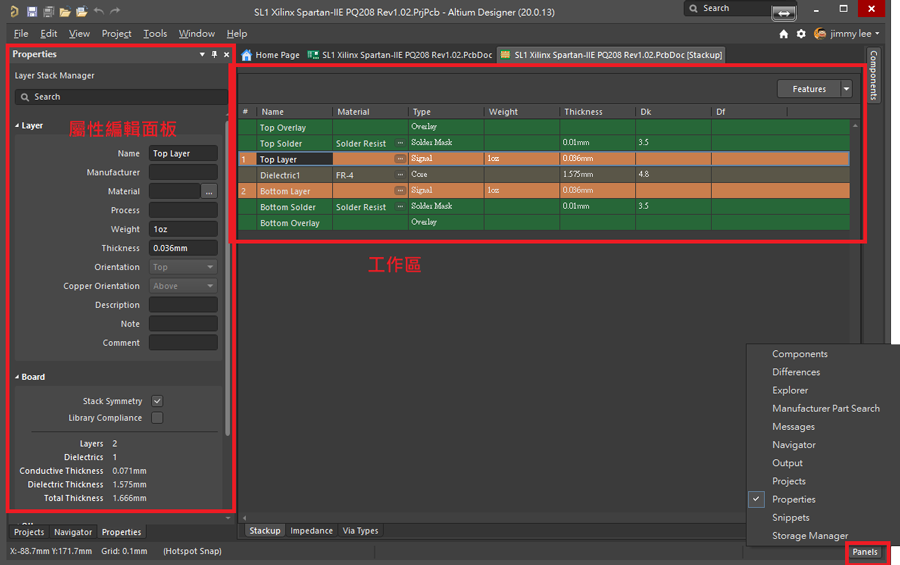This screenshot has width=900, height=565.
Task: Uncheck the Stack Symmetry checkbox
Action: click(157, 401)
